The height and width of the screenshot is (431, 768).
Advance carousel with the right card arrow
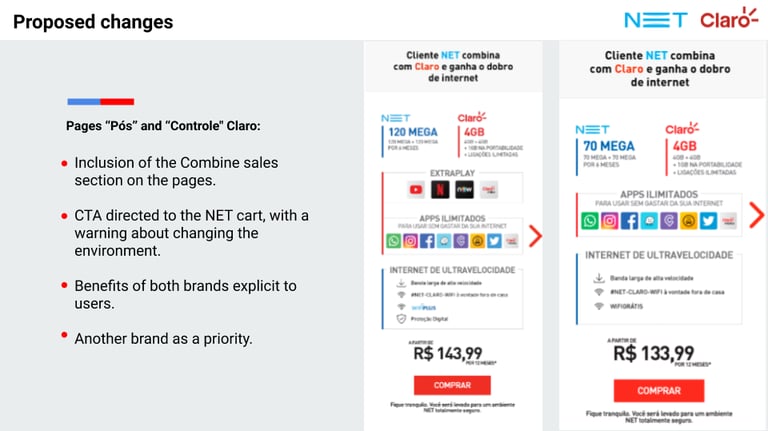click(756, 215)
